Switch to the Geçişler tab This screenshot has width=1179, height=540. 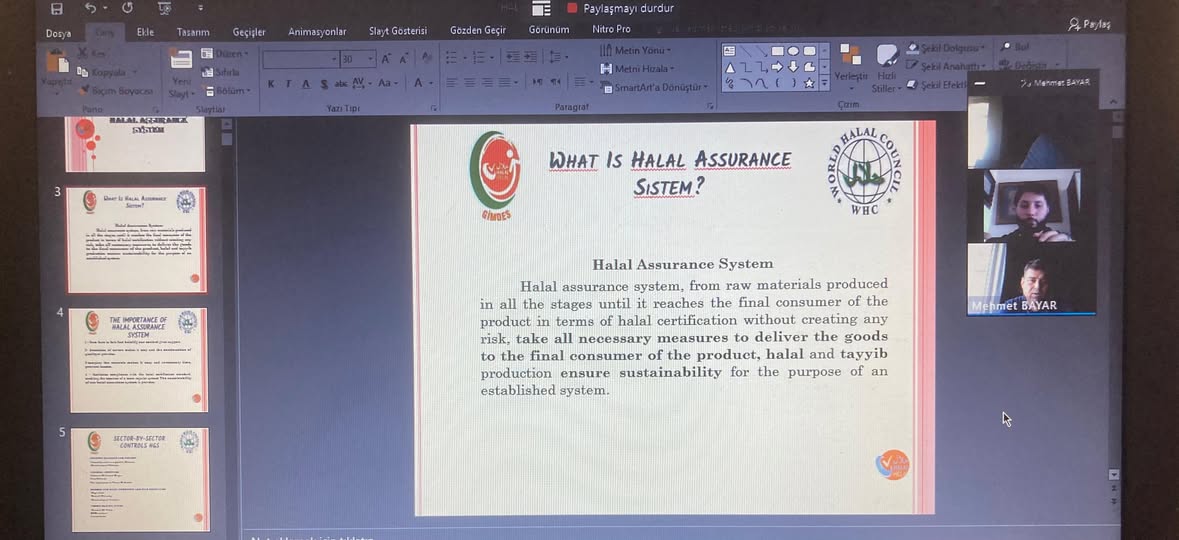click(249, 32)
